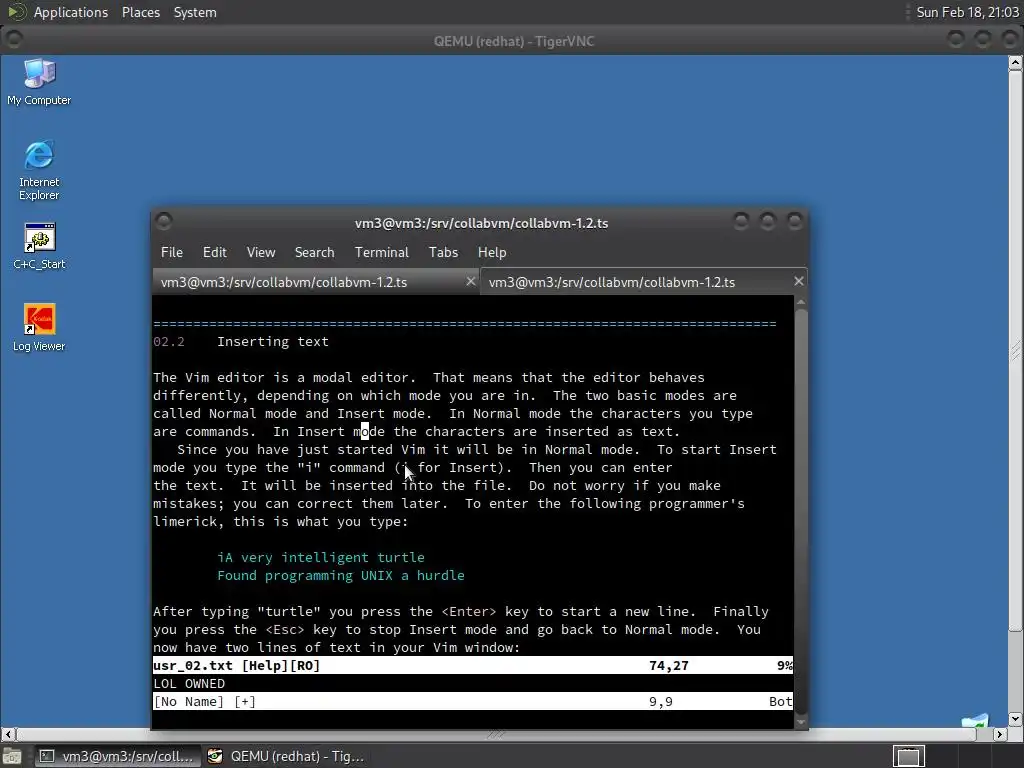Click the 9,9 position indicator
This screenshot has width=1024, height=768.
[660, 701]
